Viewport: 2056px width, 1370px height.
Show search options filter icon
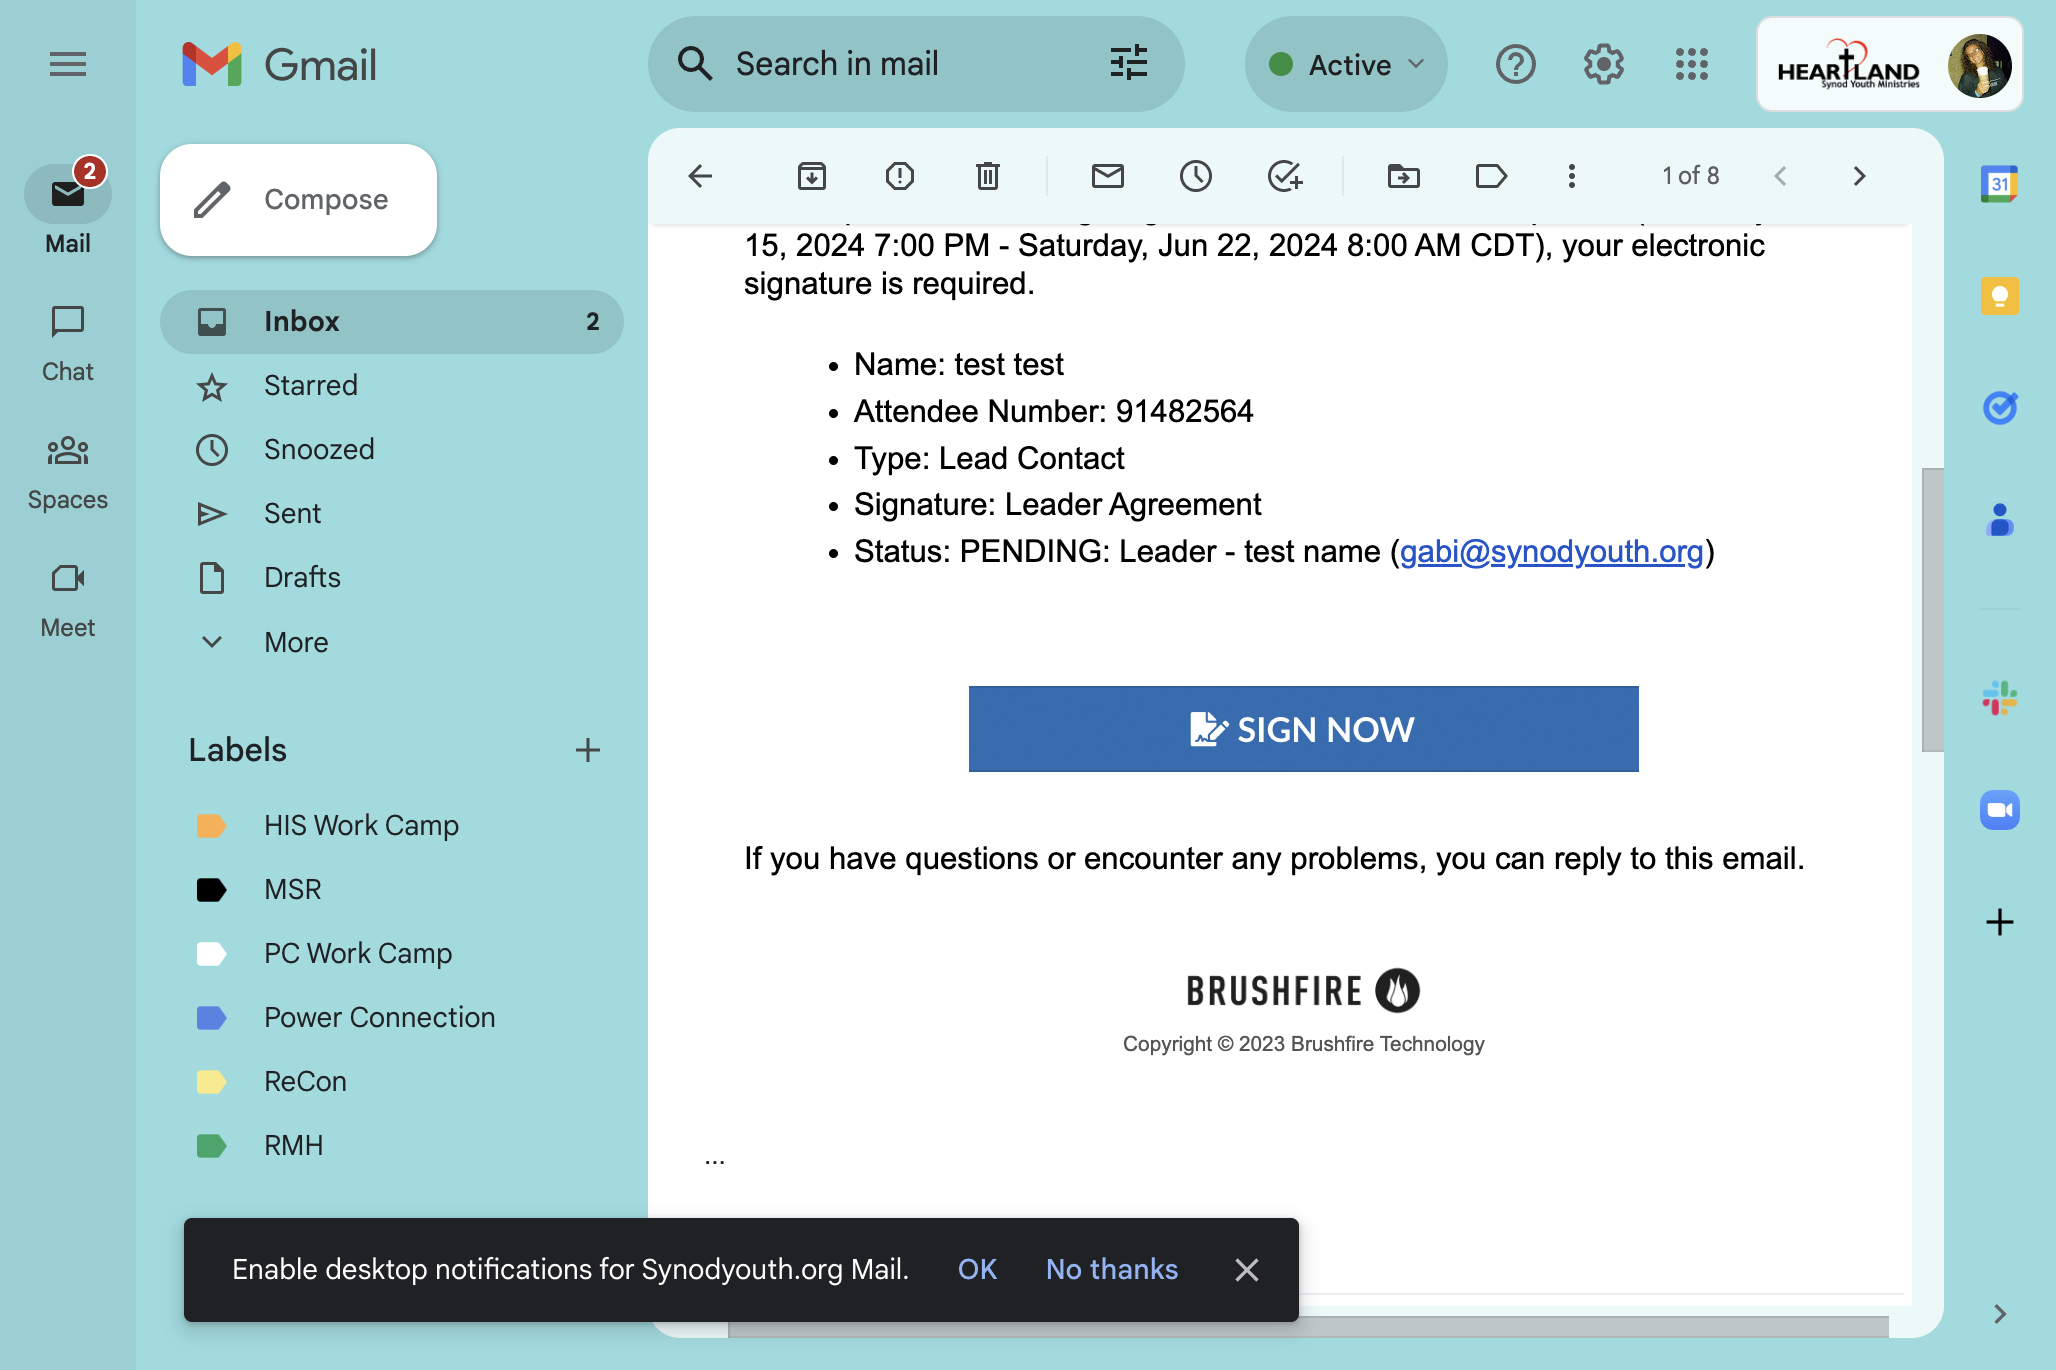click(1129, 63)
